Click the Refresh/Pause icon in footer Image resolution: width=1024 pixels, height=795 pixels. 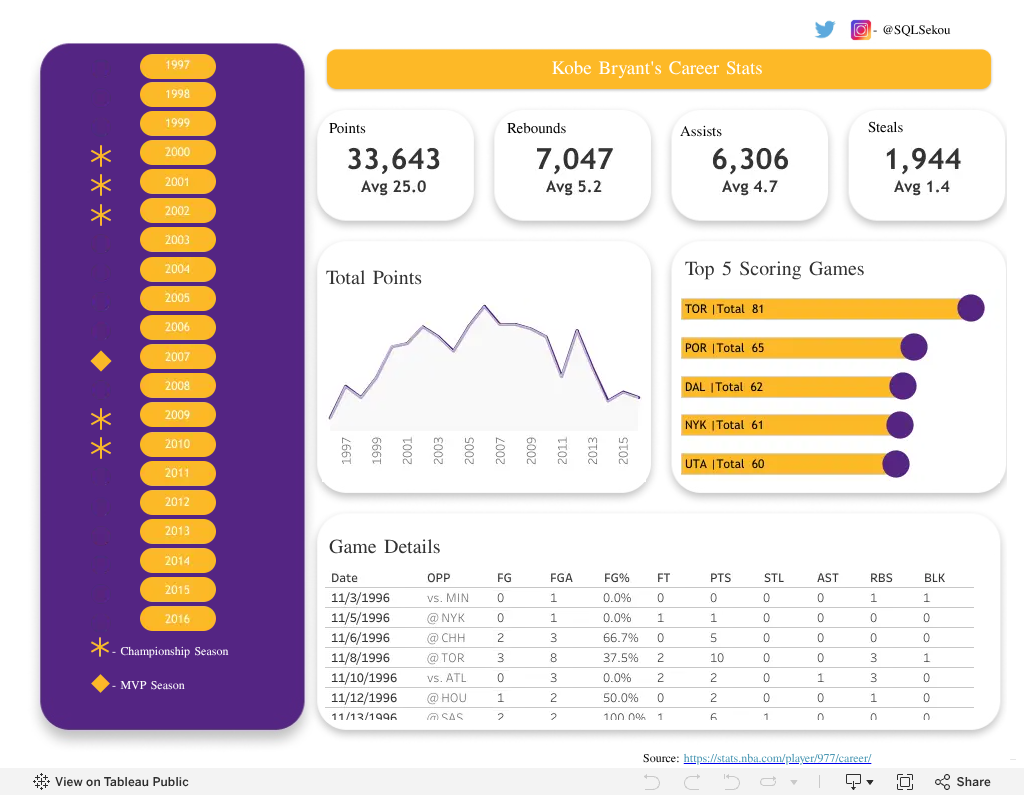[769, 781]
